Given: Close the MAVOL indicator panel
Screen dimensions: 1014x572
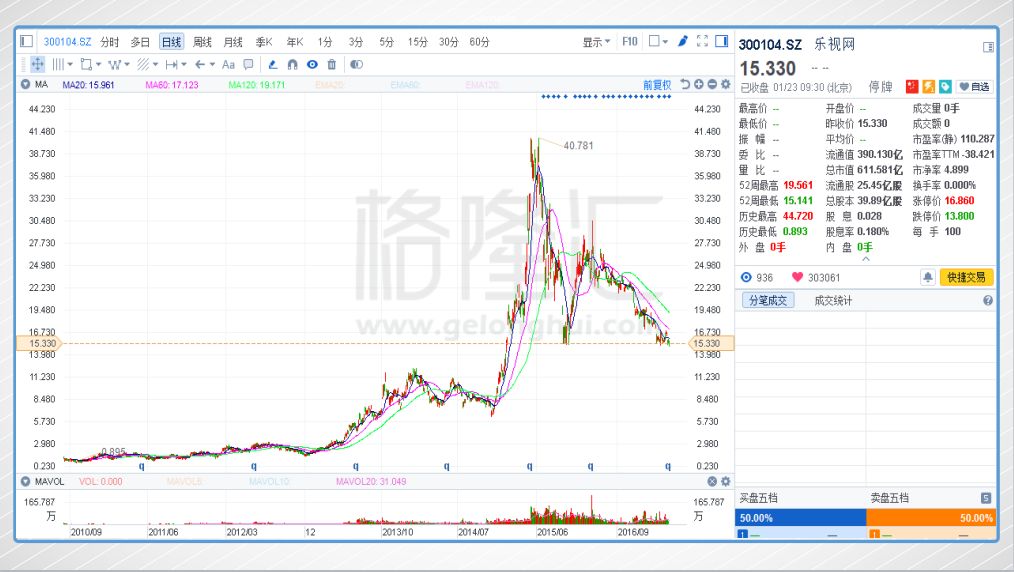Looking at the screenshot, I should pos(712,482).
